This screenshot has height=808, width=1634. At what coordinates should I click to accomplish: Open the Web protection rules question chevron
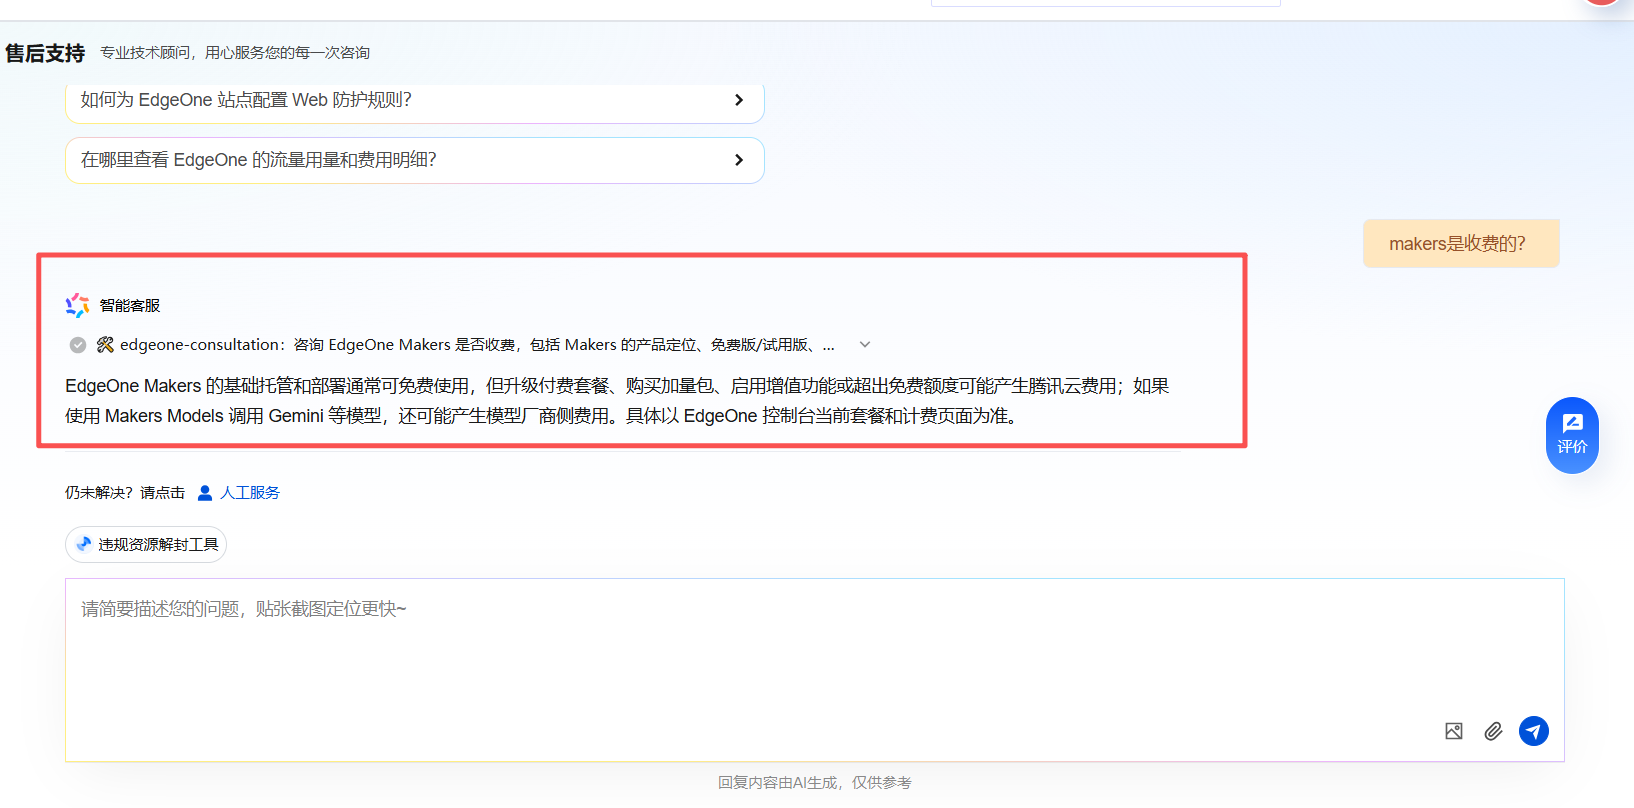(739, 100)
